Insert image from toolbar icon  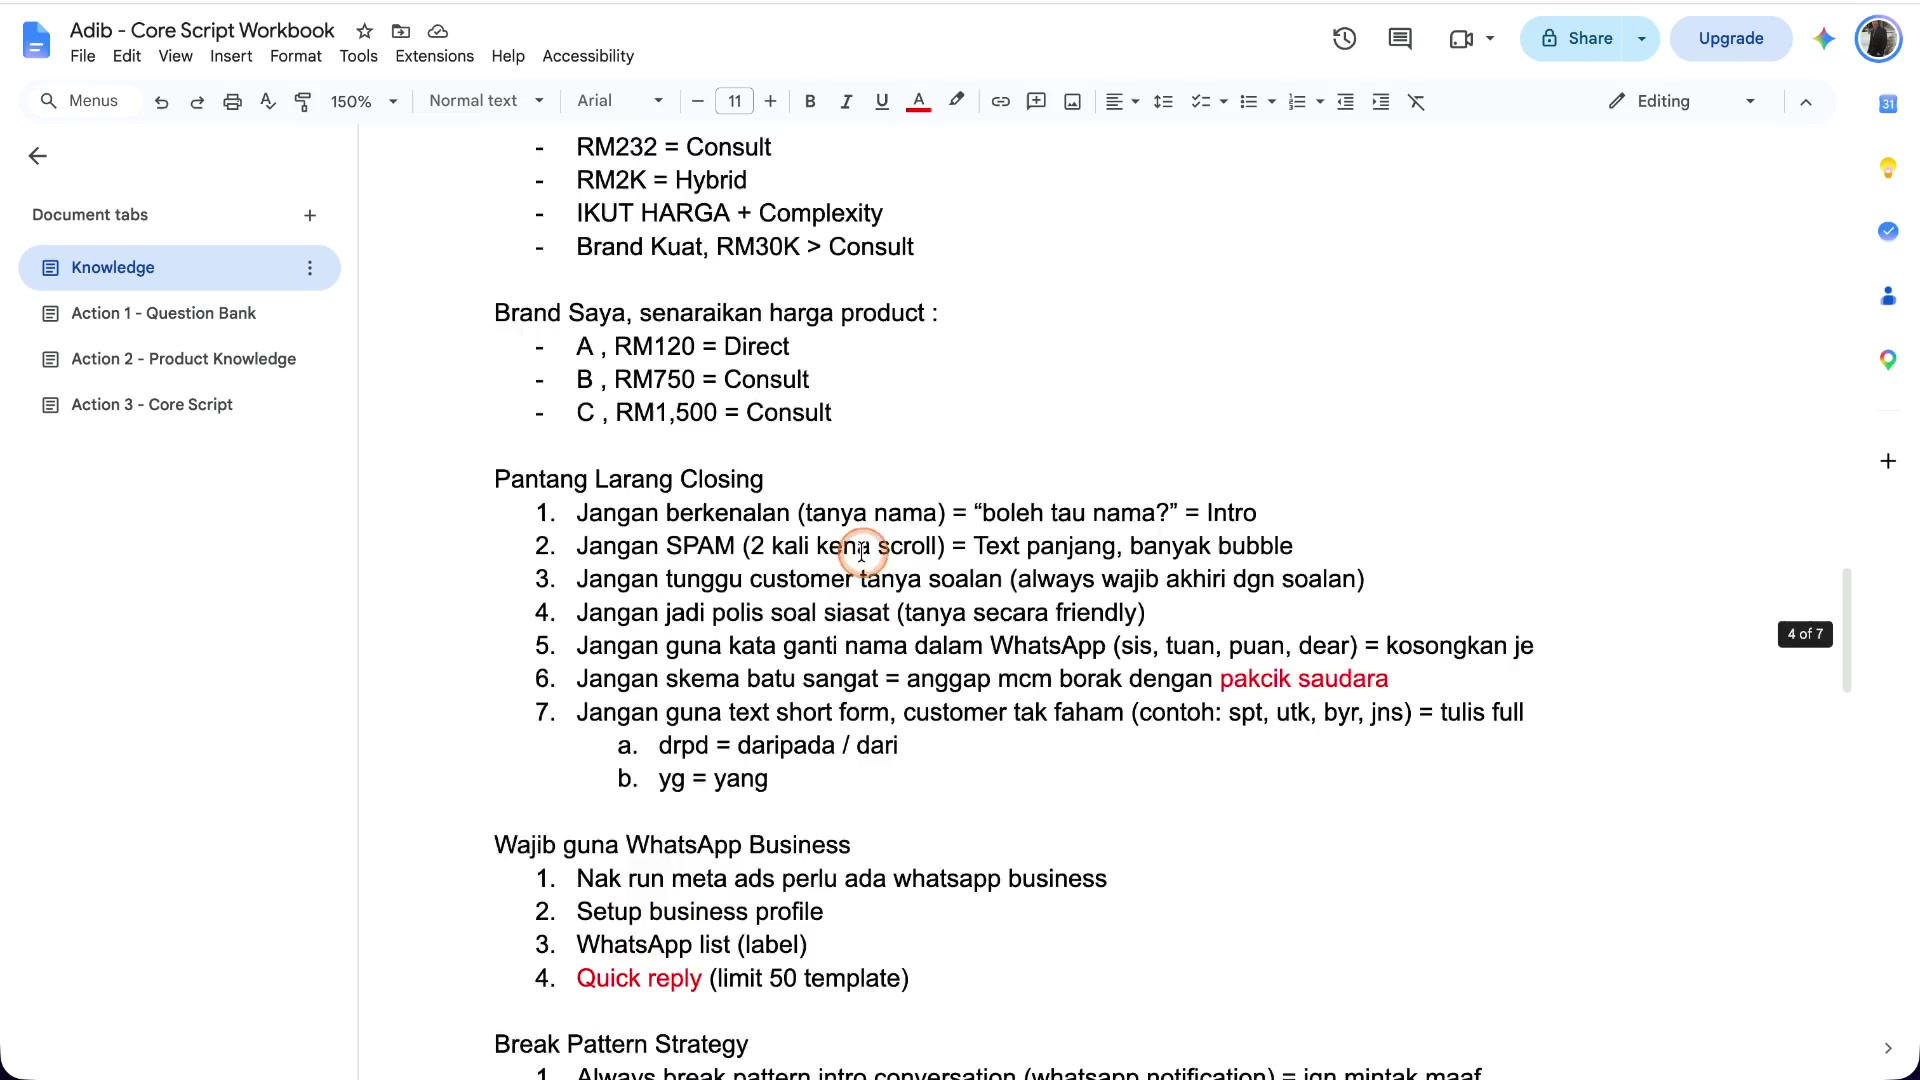[x=1072, y=101]
